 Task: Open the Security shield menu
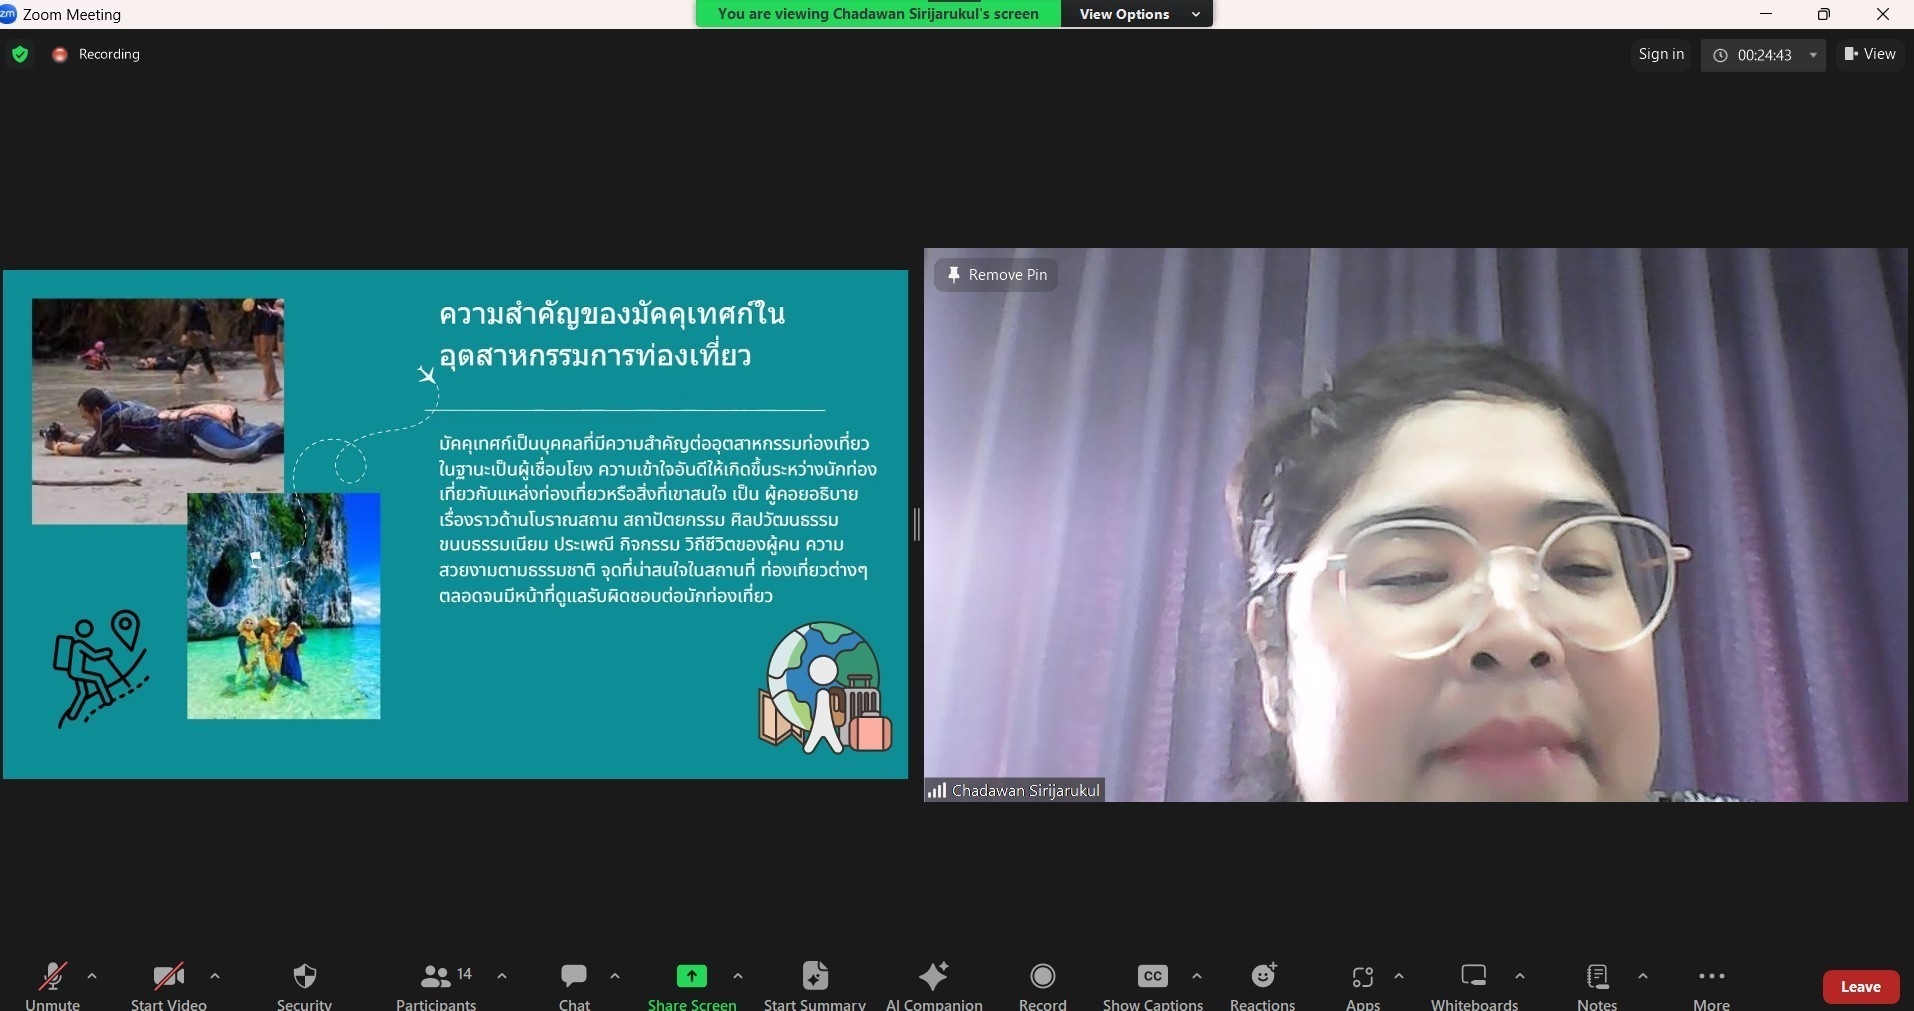304,985
